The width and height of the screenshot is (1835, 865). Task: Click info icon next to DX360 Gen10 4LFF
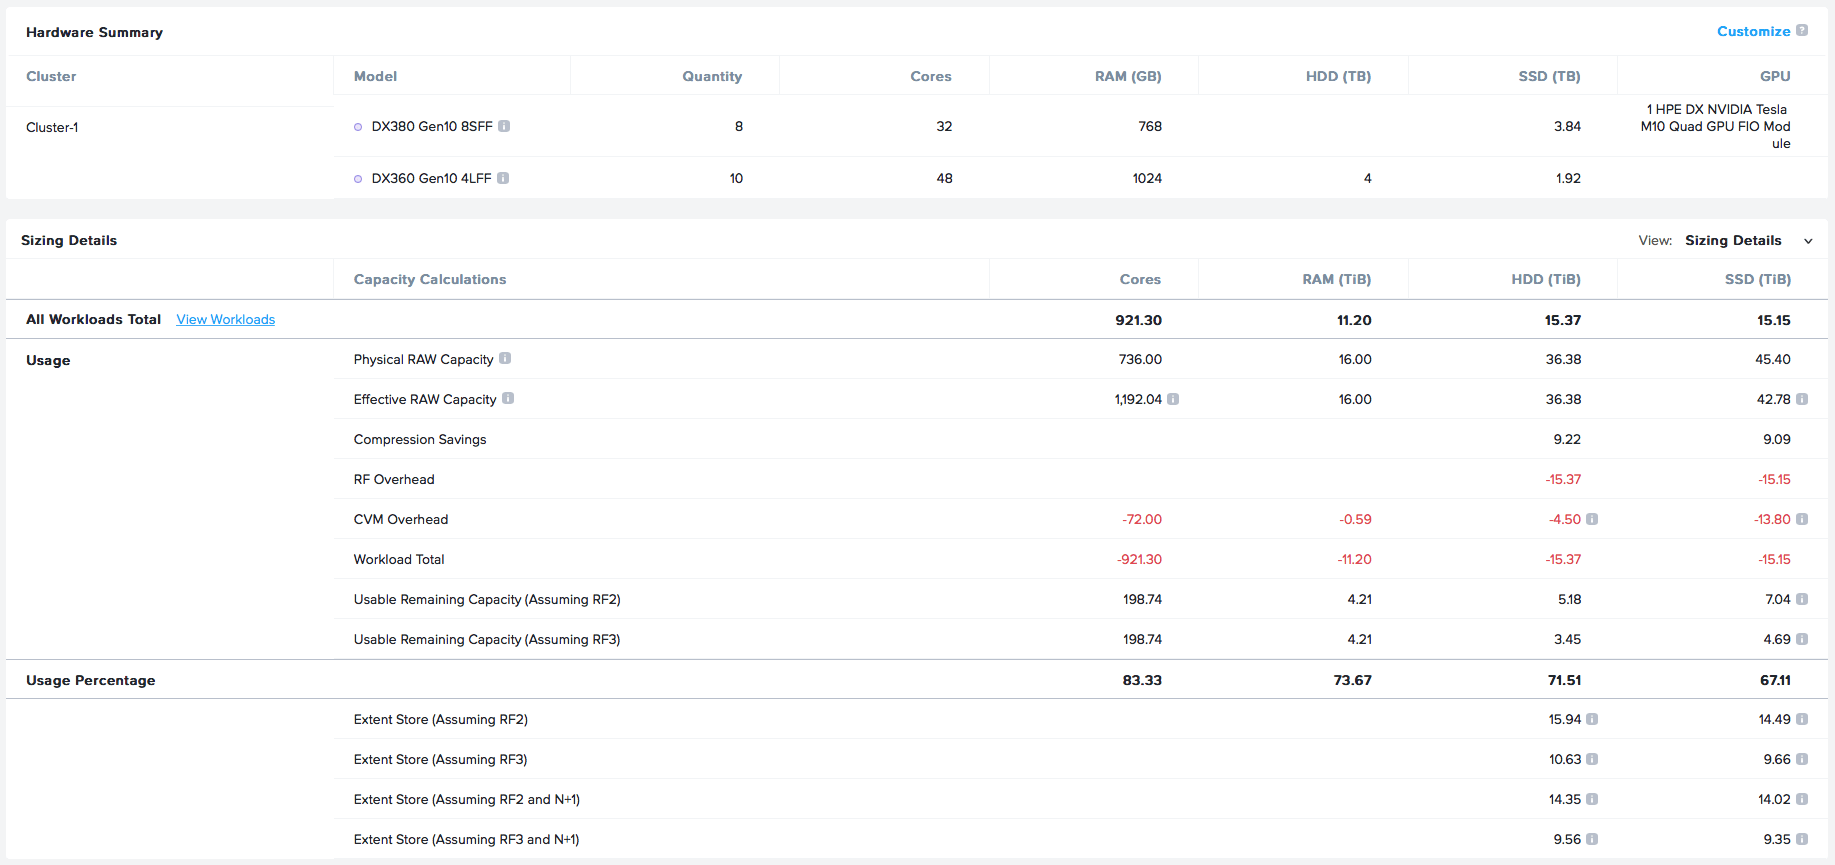[503, 178]
